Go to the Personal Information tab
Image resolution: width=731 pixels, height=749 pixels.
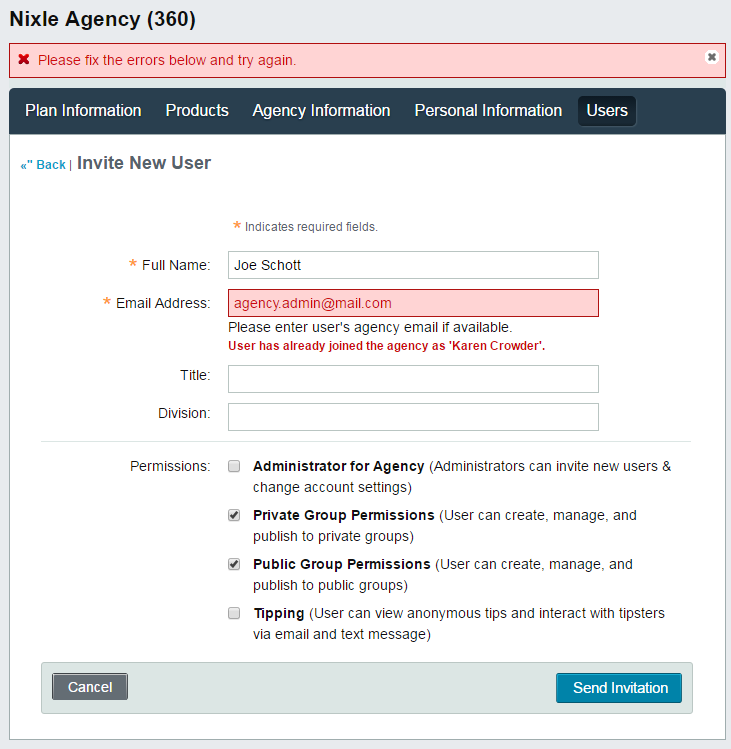point(488,111)
